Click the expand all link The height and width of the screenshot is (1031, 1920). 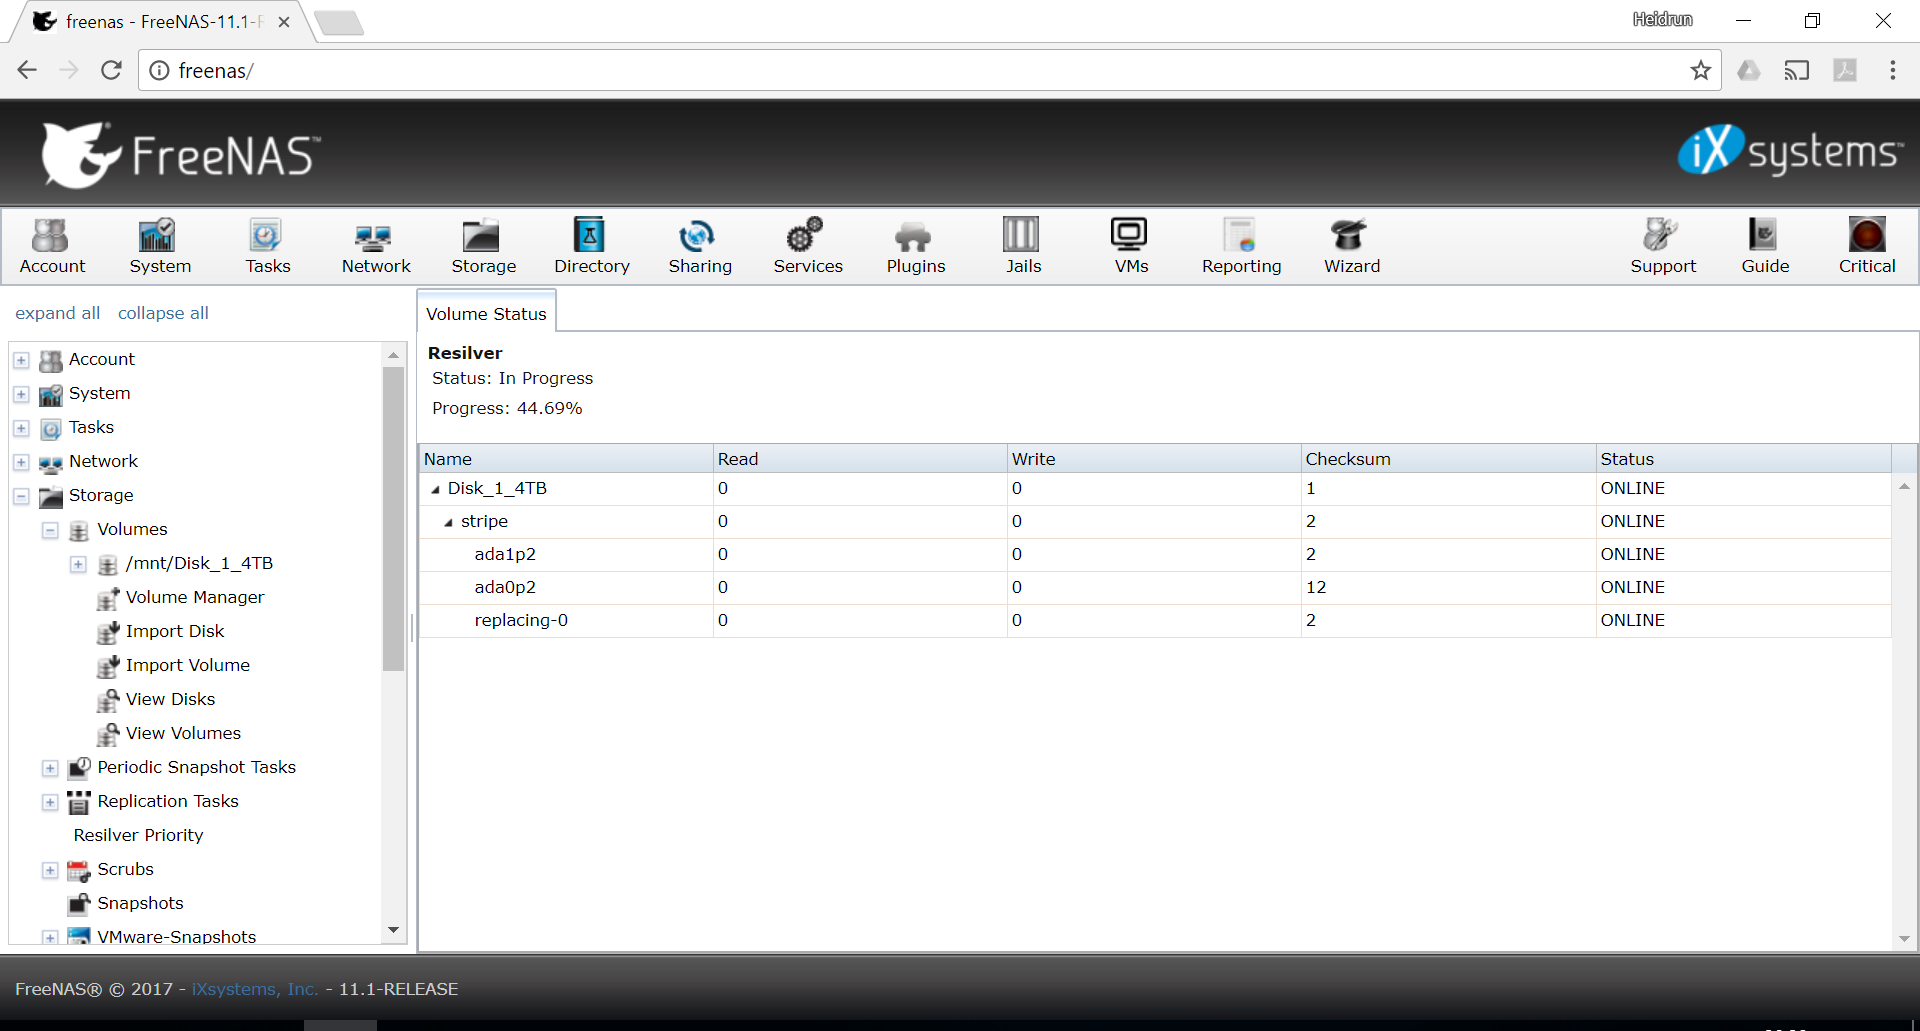click(58, 313)
